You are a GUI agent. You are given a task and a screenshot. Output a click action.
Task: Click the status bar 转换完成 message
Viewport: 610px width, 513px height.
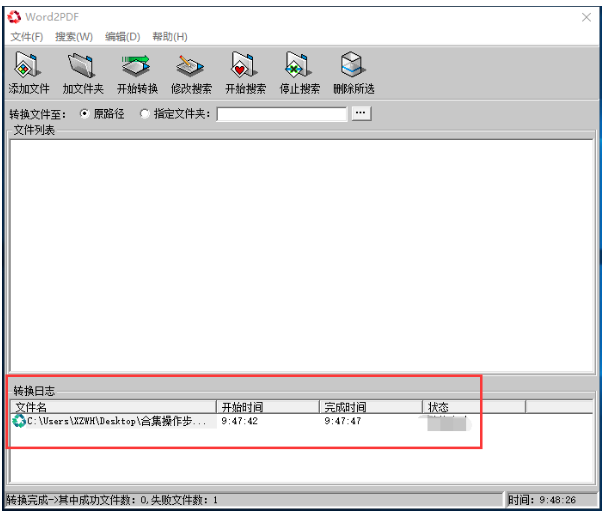[x=112, y=500]
